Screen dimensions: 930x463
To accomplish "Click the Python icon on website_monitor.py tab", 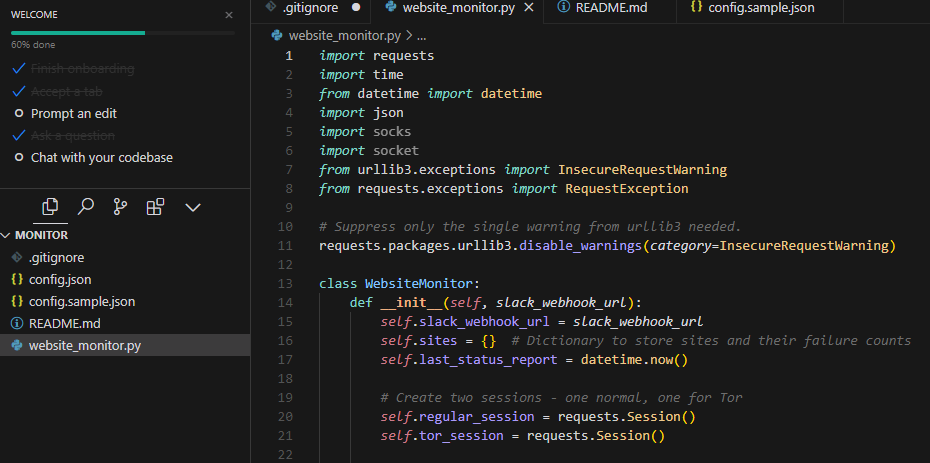I will coord(391,8).
